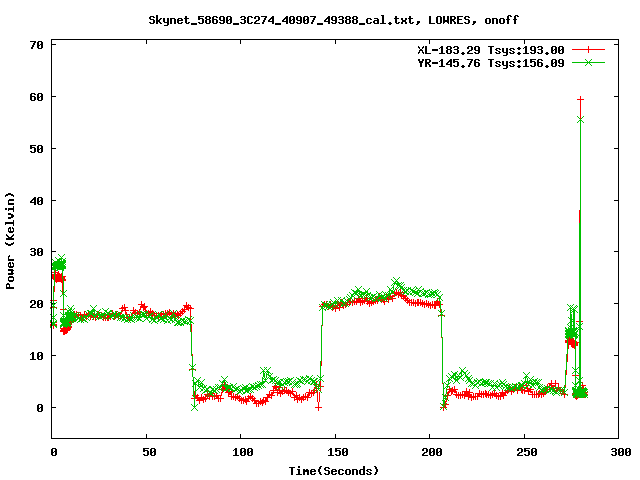This screenshot has width=640, height=480.
Task: Select legend entry YR-145.76 Tsys:156.09
Action: [x=491, y=63]
